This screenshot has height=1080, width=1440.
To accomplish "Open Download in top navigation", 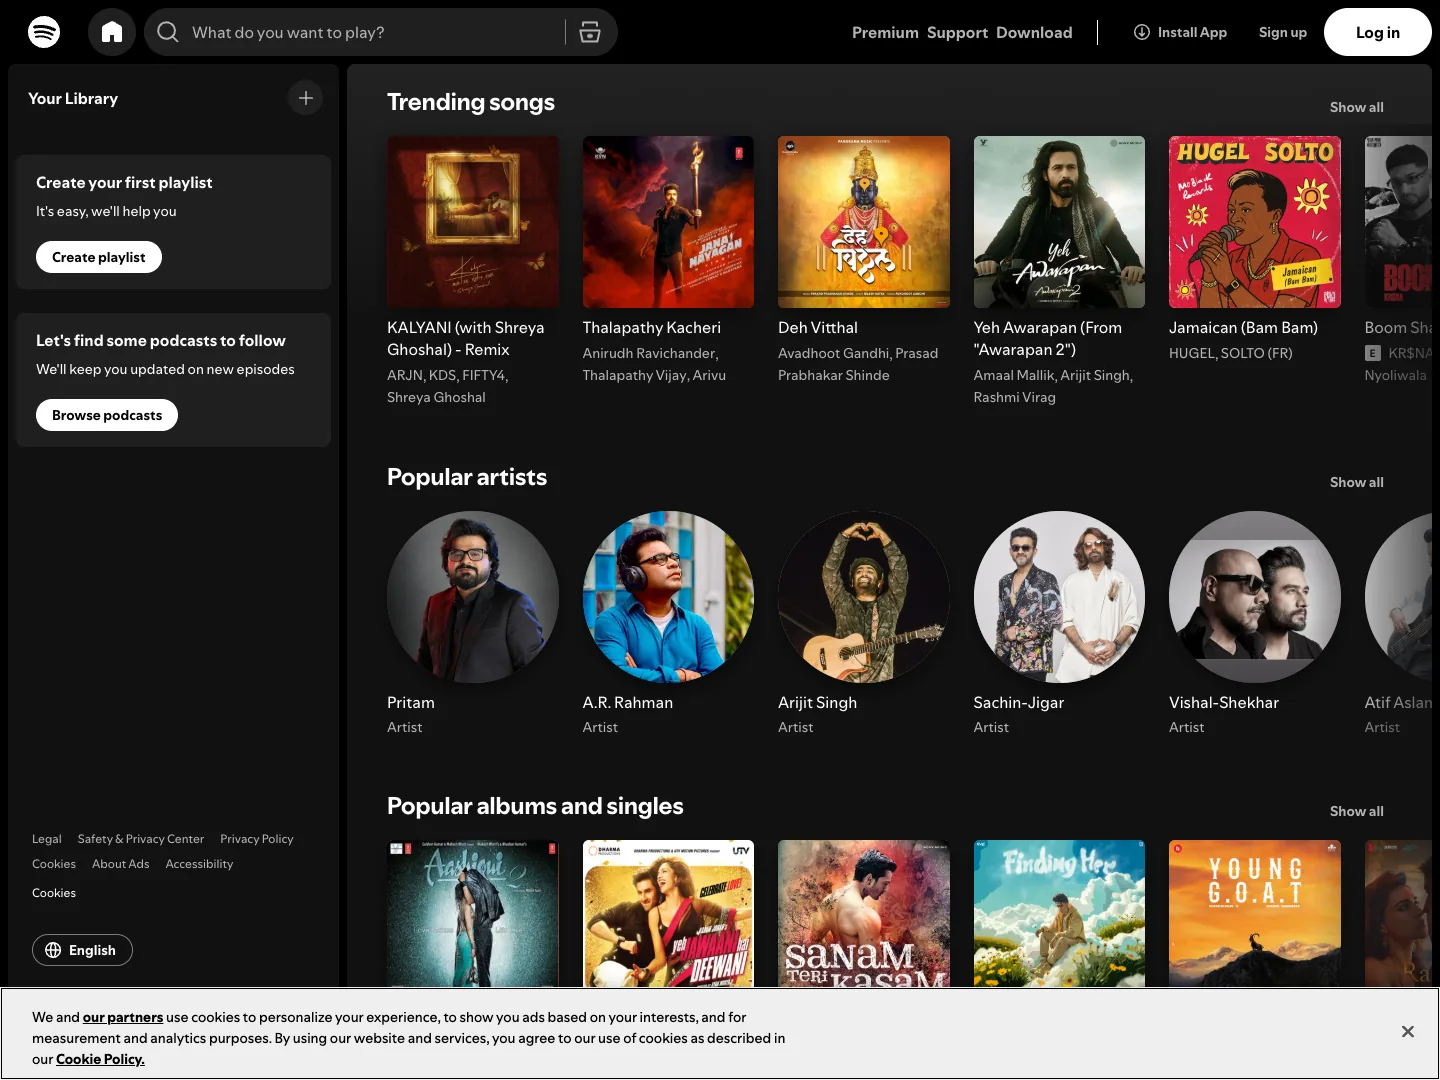I will 1034,32.
